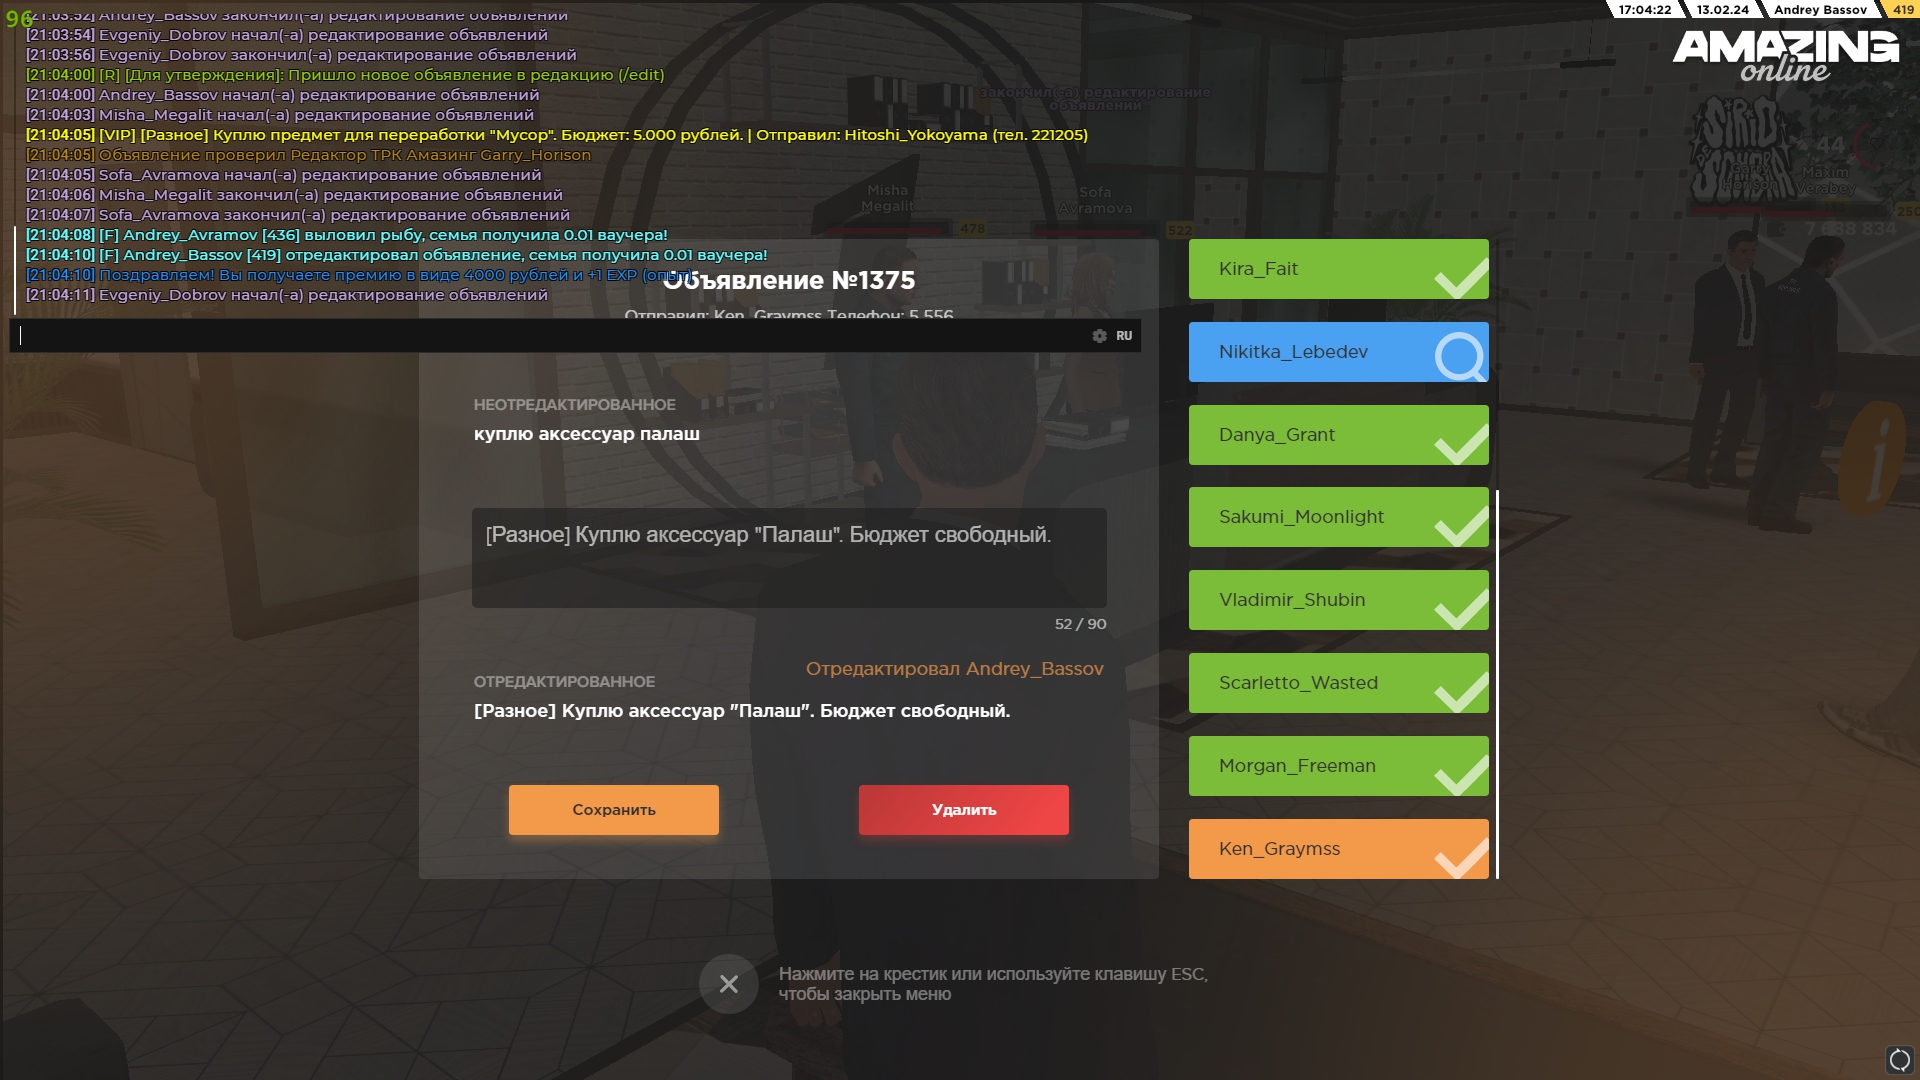This screenshot has width=1920, height=1080.
Task: Click the announcement list scrollbar
Action: [x=1497, y=684]
